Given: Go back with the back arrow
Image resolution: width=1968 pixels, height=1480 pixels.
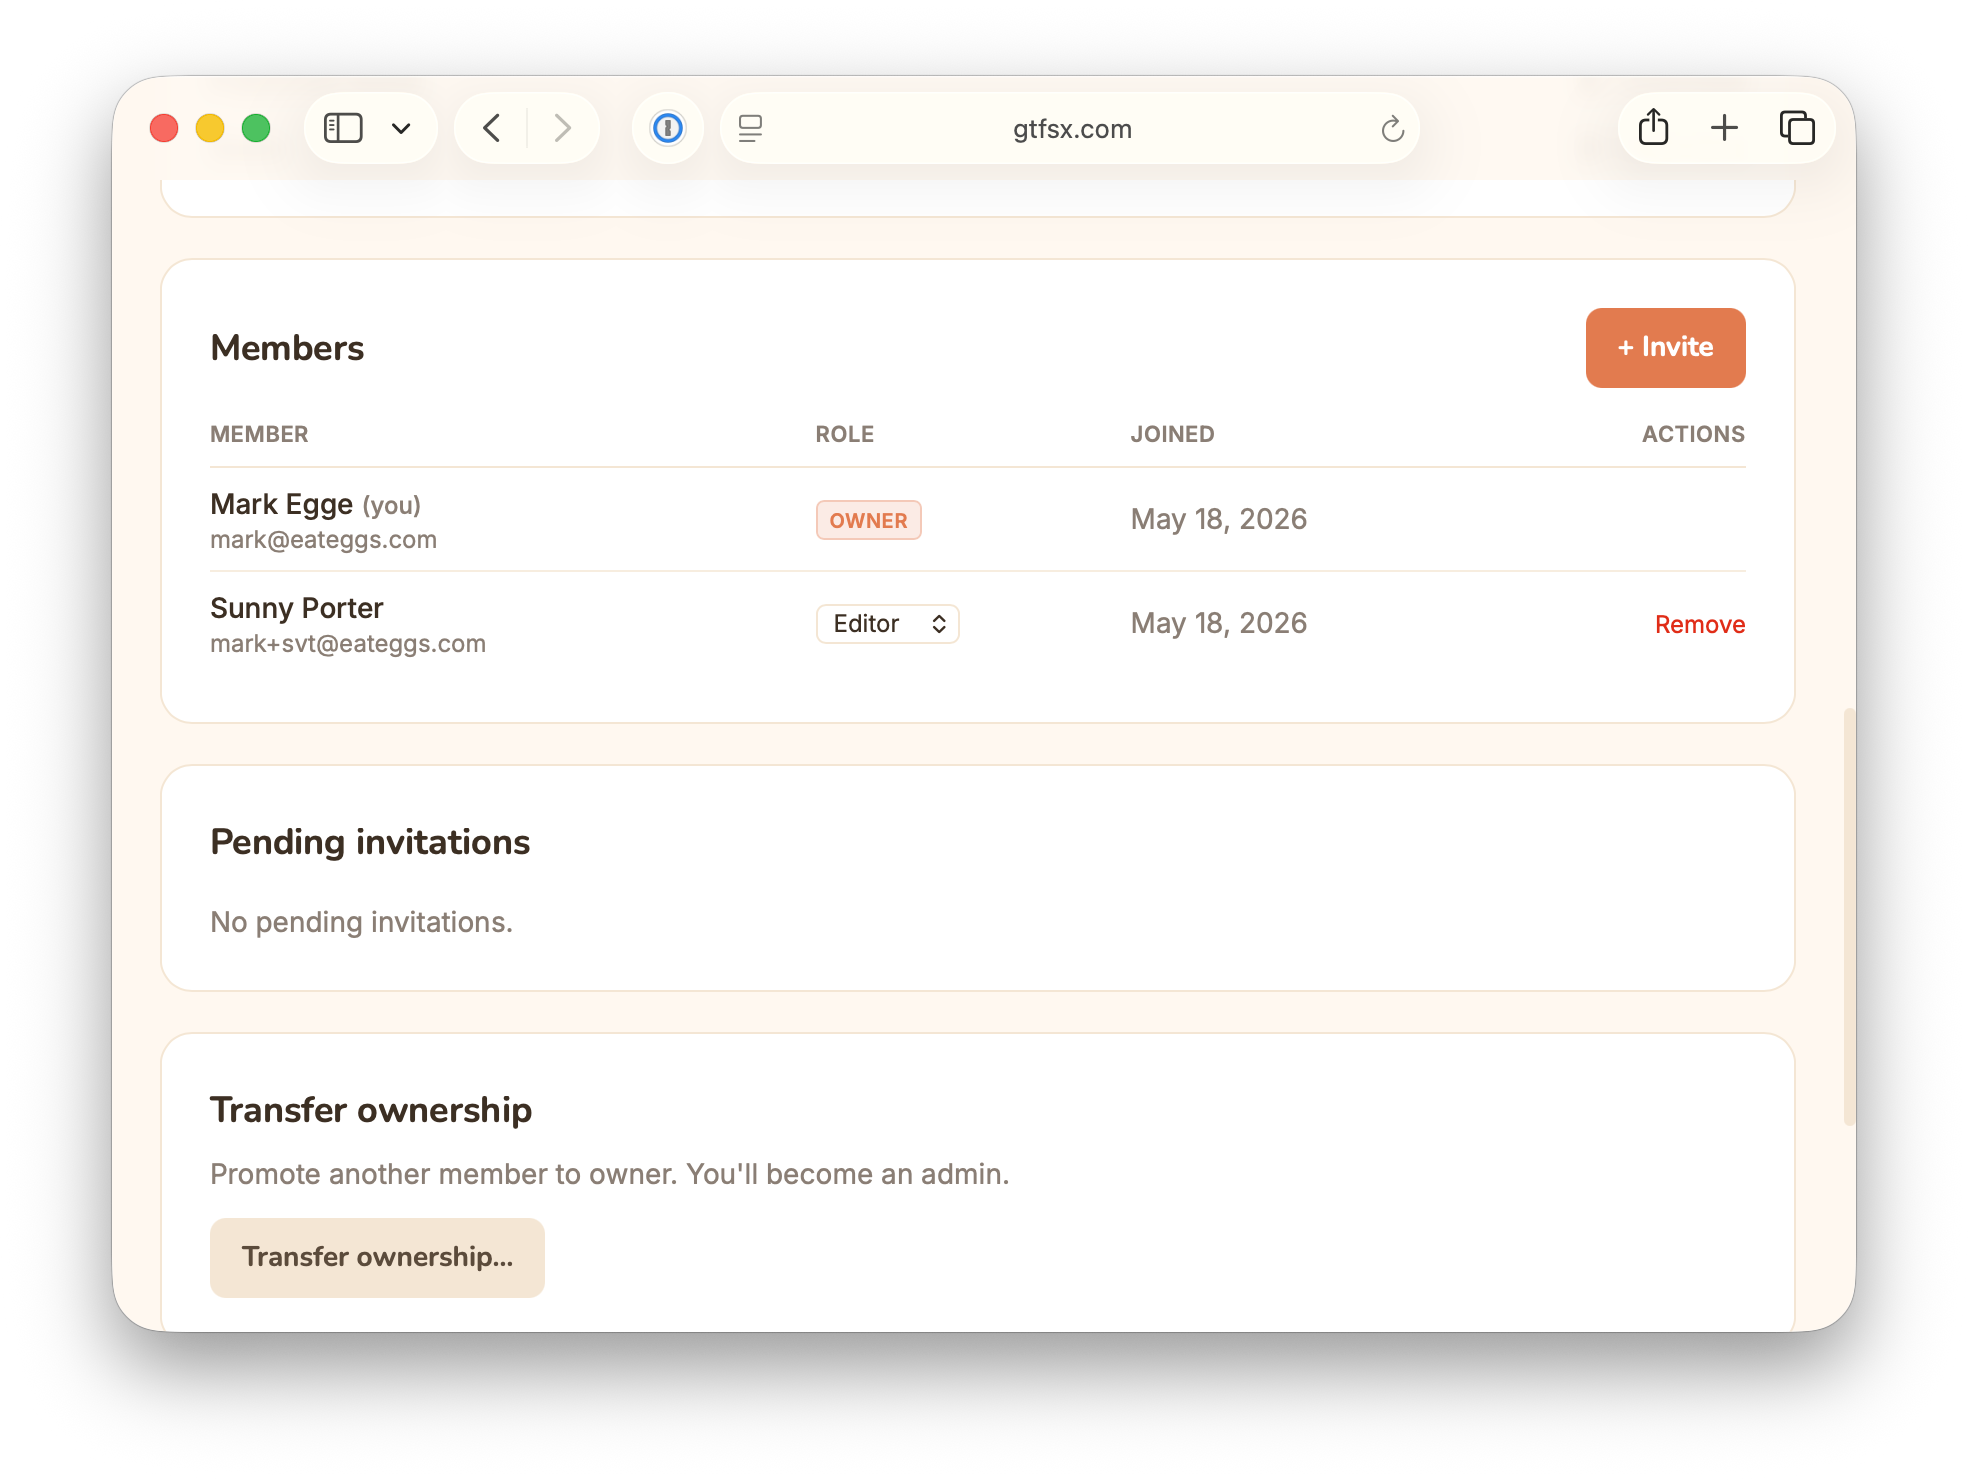Looking at the screenshot, I should tap(491, 128).
